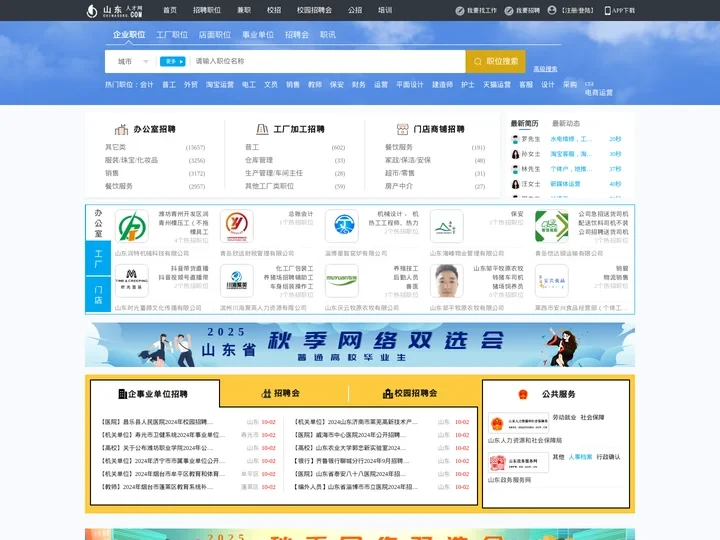
Task: Select the 招聘会 search tab
Action: (297, 35)
